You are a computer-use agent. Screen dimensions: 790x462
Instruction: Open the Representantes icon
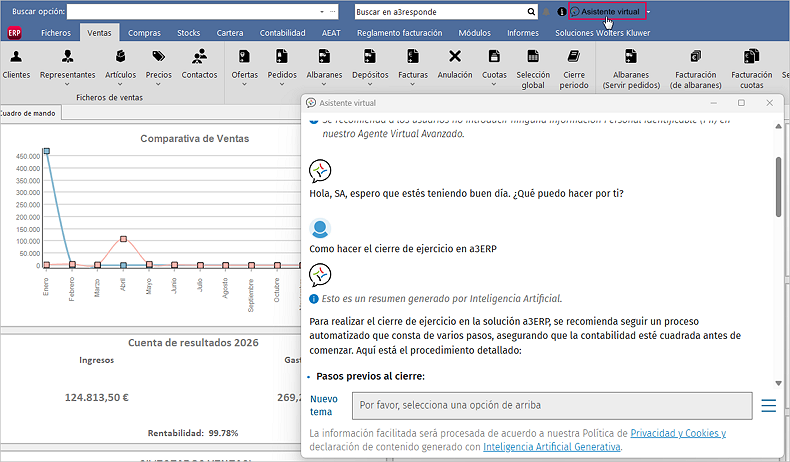click(68, 56)
